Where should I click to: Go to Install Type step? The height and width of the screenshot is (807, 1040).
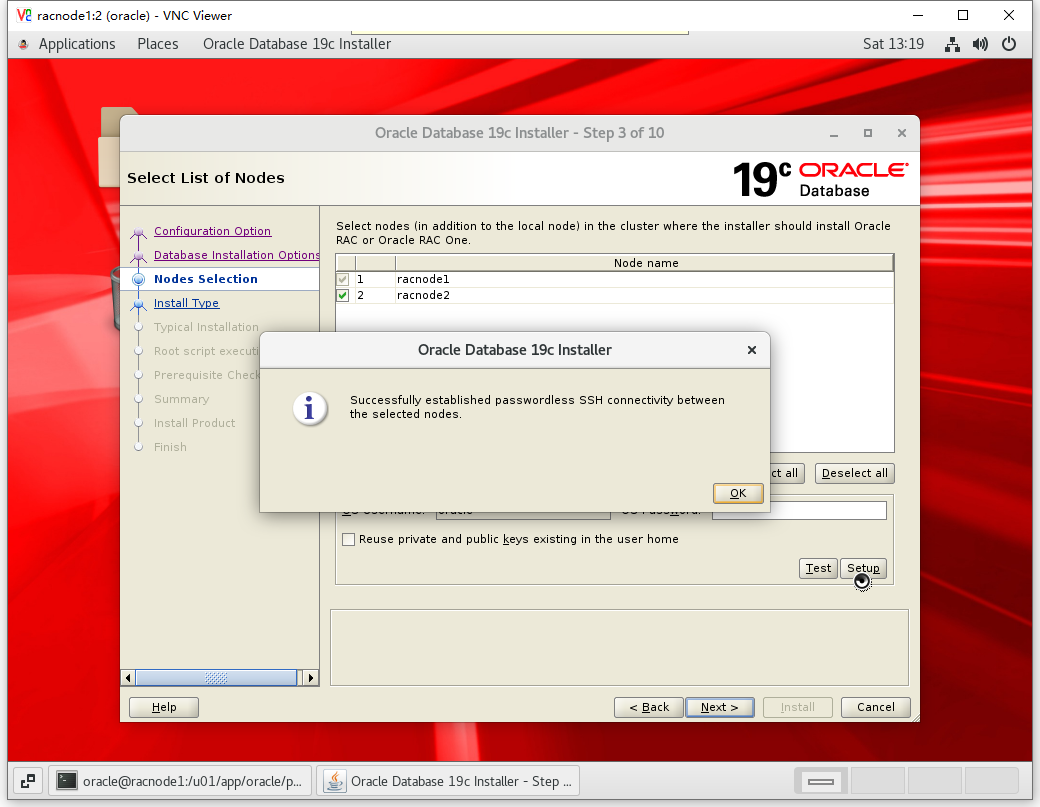(186, 303)
